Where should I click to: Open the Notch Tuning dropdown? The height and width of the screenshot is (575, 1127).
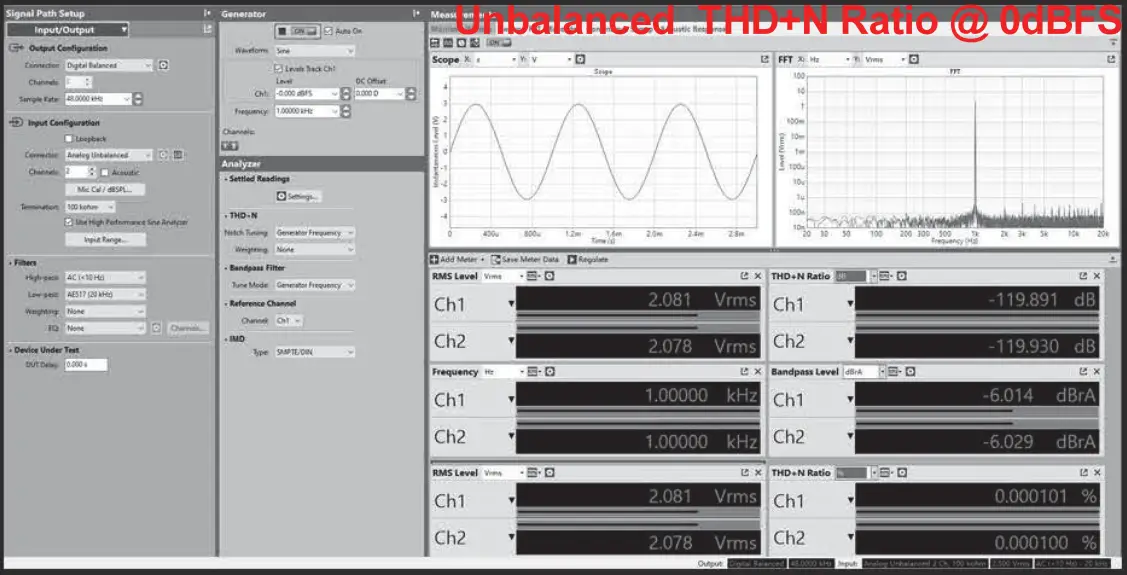pos(315,233)
